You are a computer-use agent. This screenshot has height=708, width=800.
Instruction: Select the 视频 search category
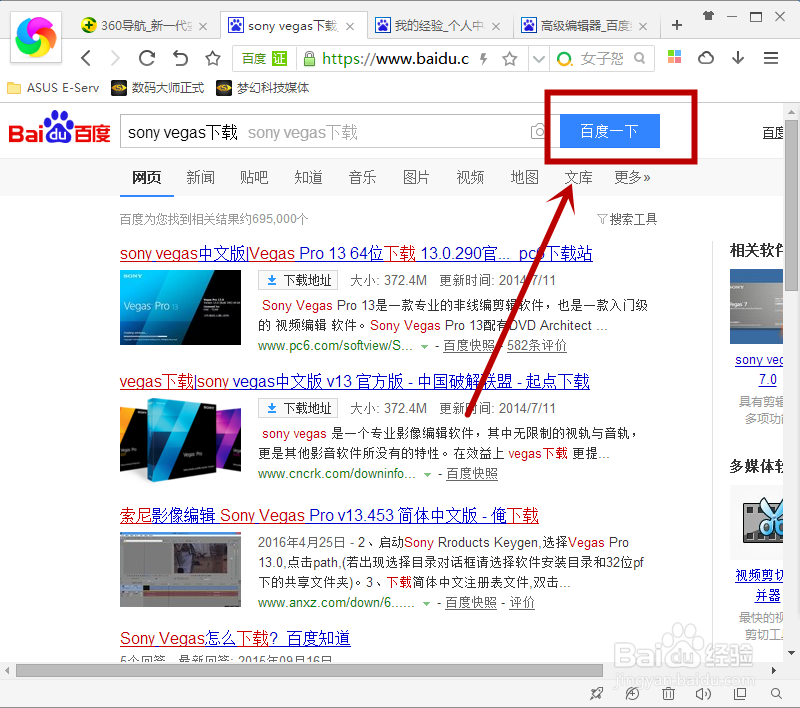pos(470,177)
